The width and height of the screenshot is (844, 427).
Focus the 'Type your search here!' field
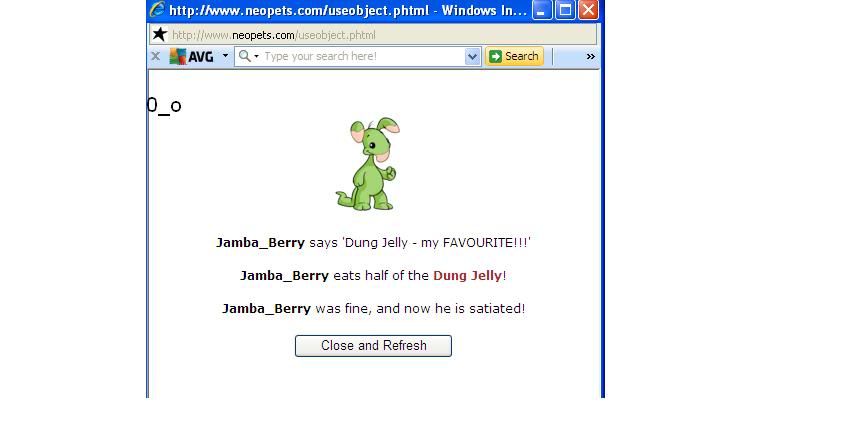pos(363,57)
